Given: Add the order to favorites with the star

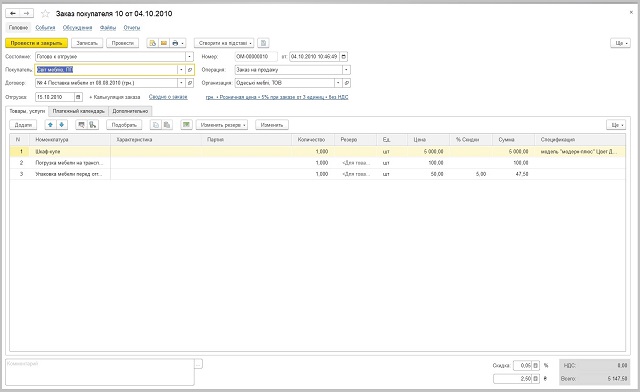Looking at the screenshot, I should click(x=45, y=13).
